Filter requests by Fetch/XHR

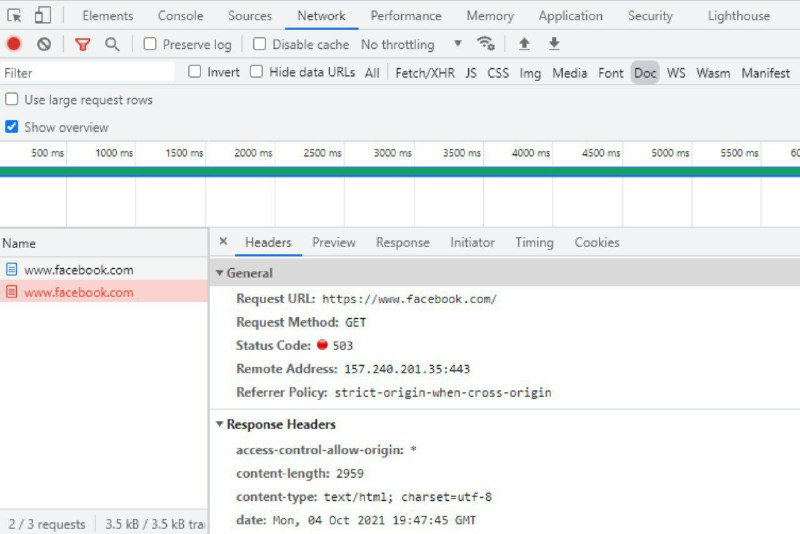tap(425, 73)
